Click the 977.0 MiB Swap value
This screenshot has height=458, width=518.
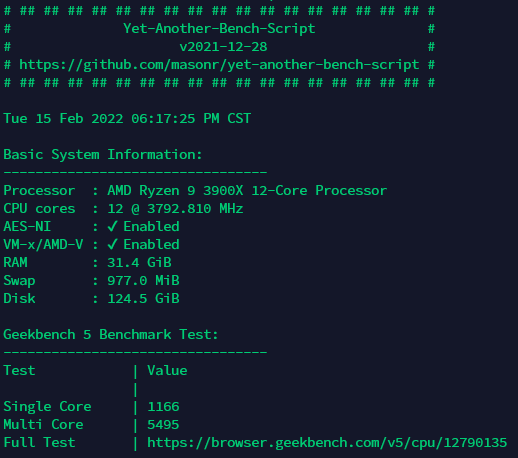click(143, 280)
